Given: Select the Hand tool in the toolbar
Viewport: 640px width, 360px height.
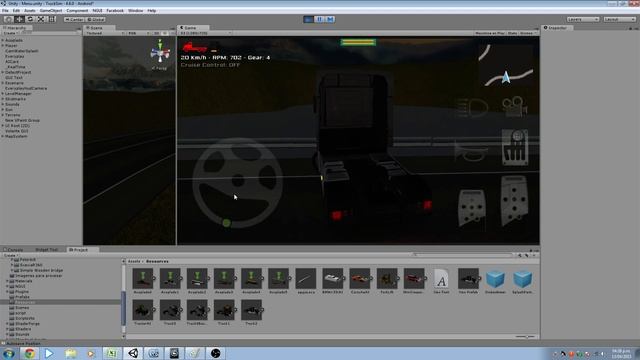Looking at the screenshot, I should pyautogui.click(x=8, y=19).
